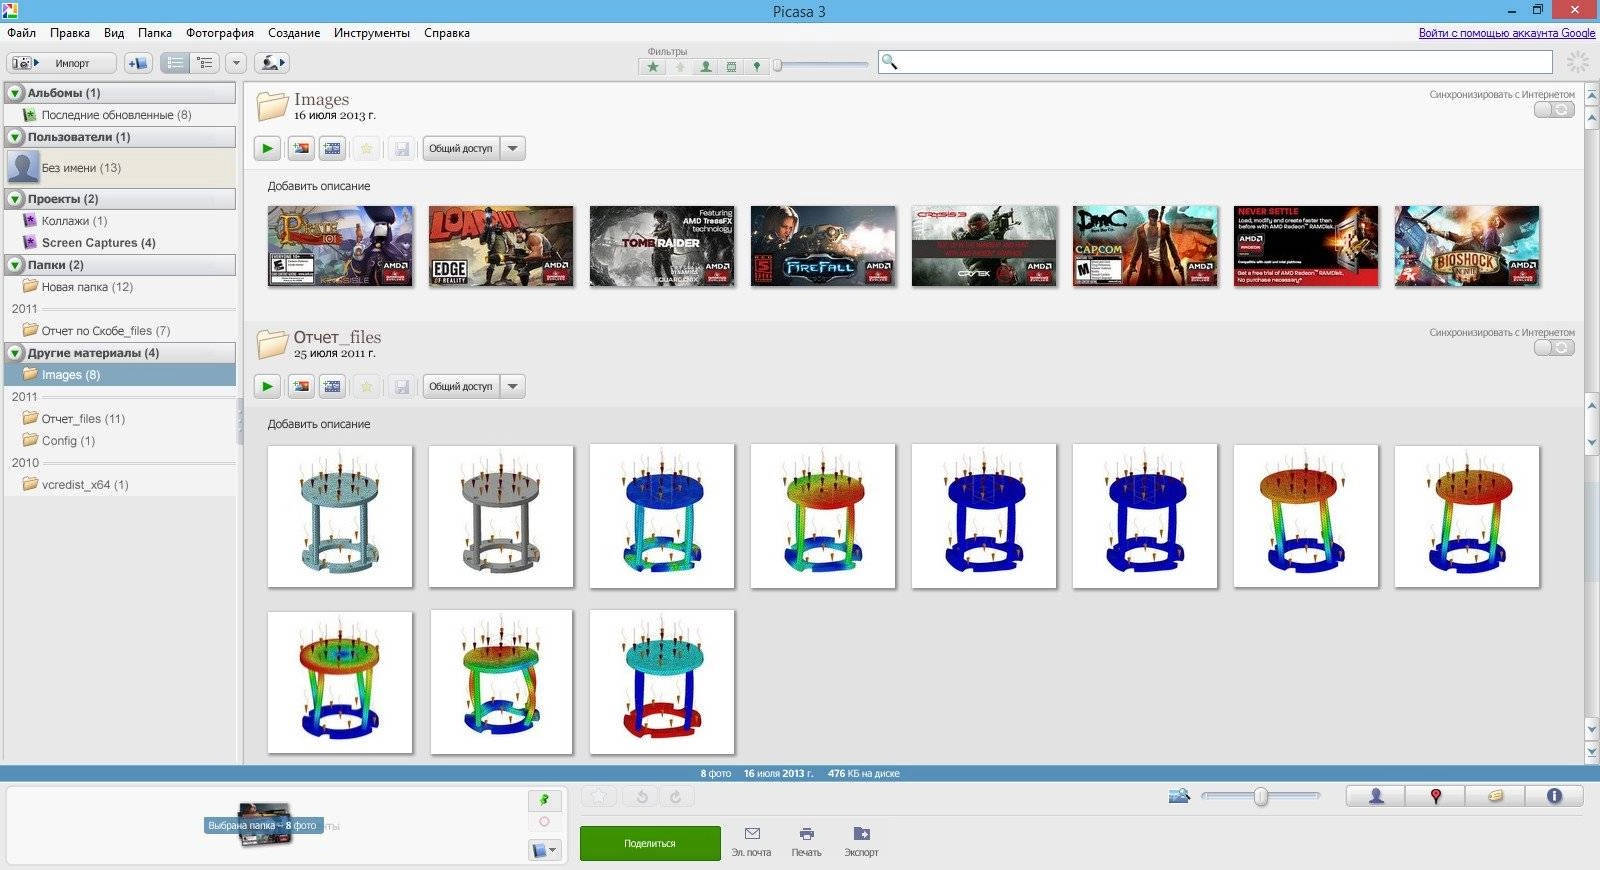Clear photo tray with red circle icon

pos(544,822)
